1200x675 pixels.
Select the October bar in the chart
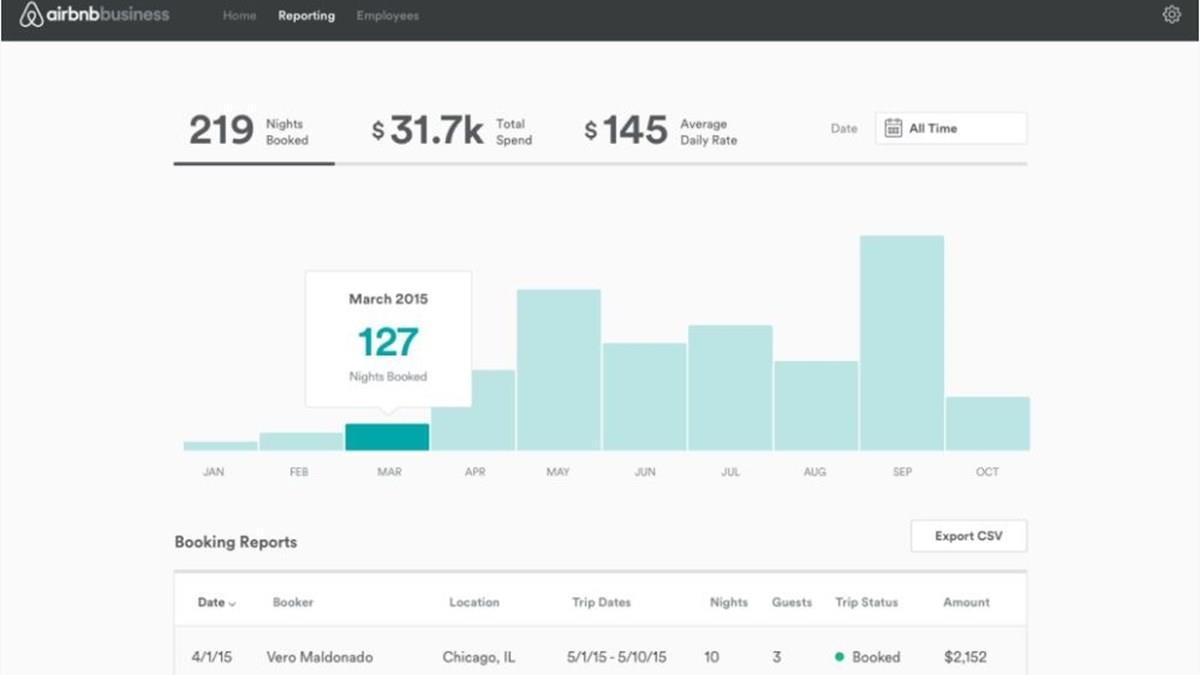click(987, 423)
